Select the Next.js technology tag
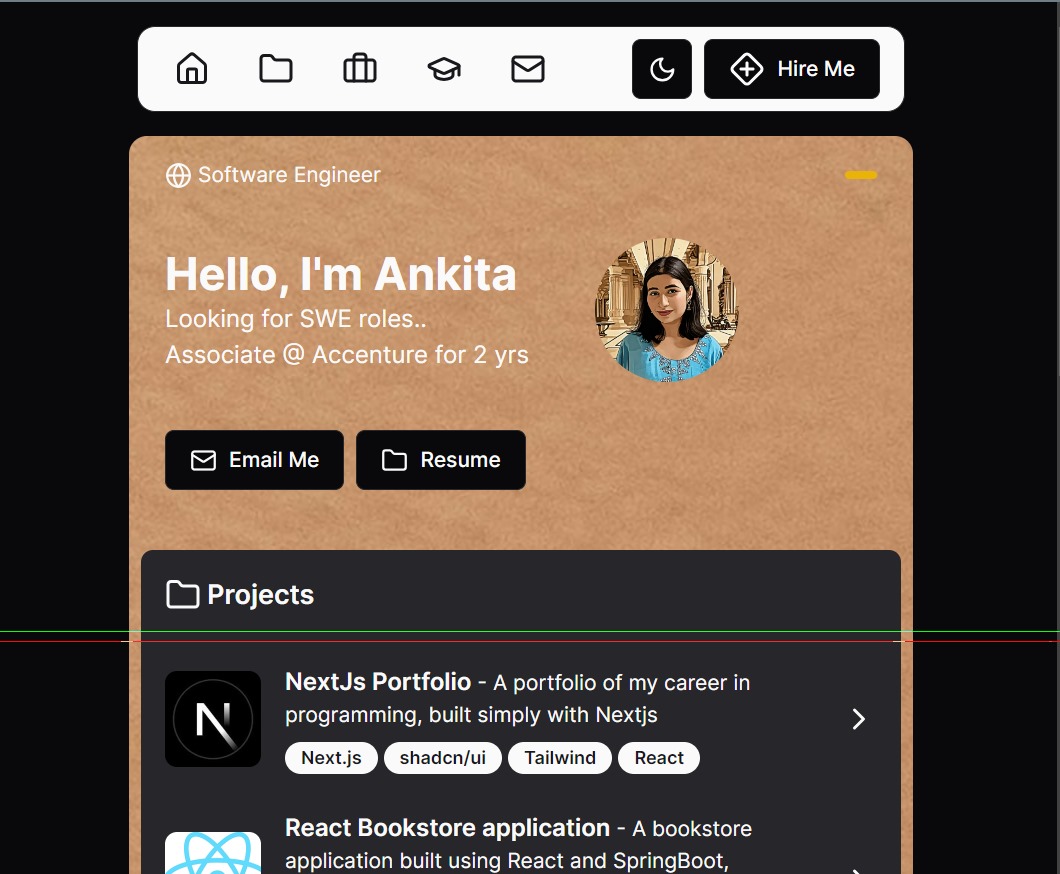This screenshot has height=874, width=1060. click(331, 757)
